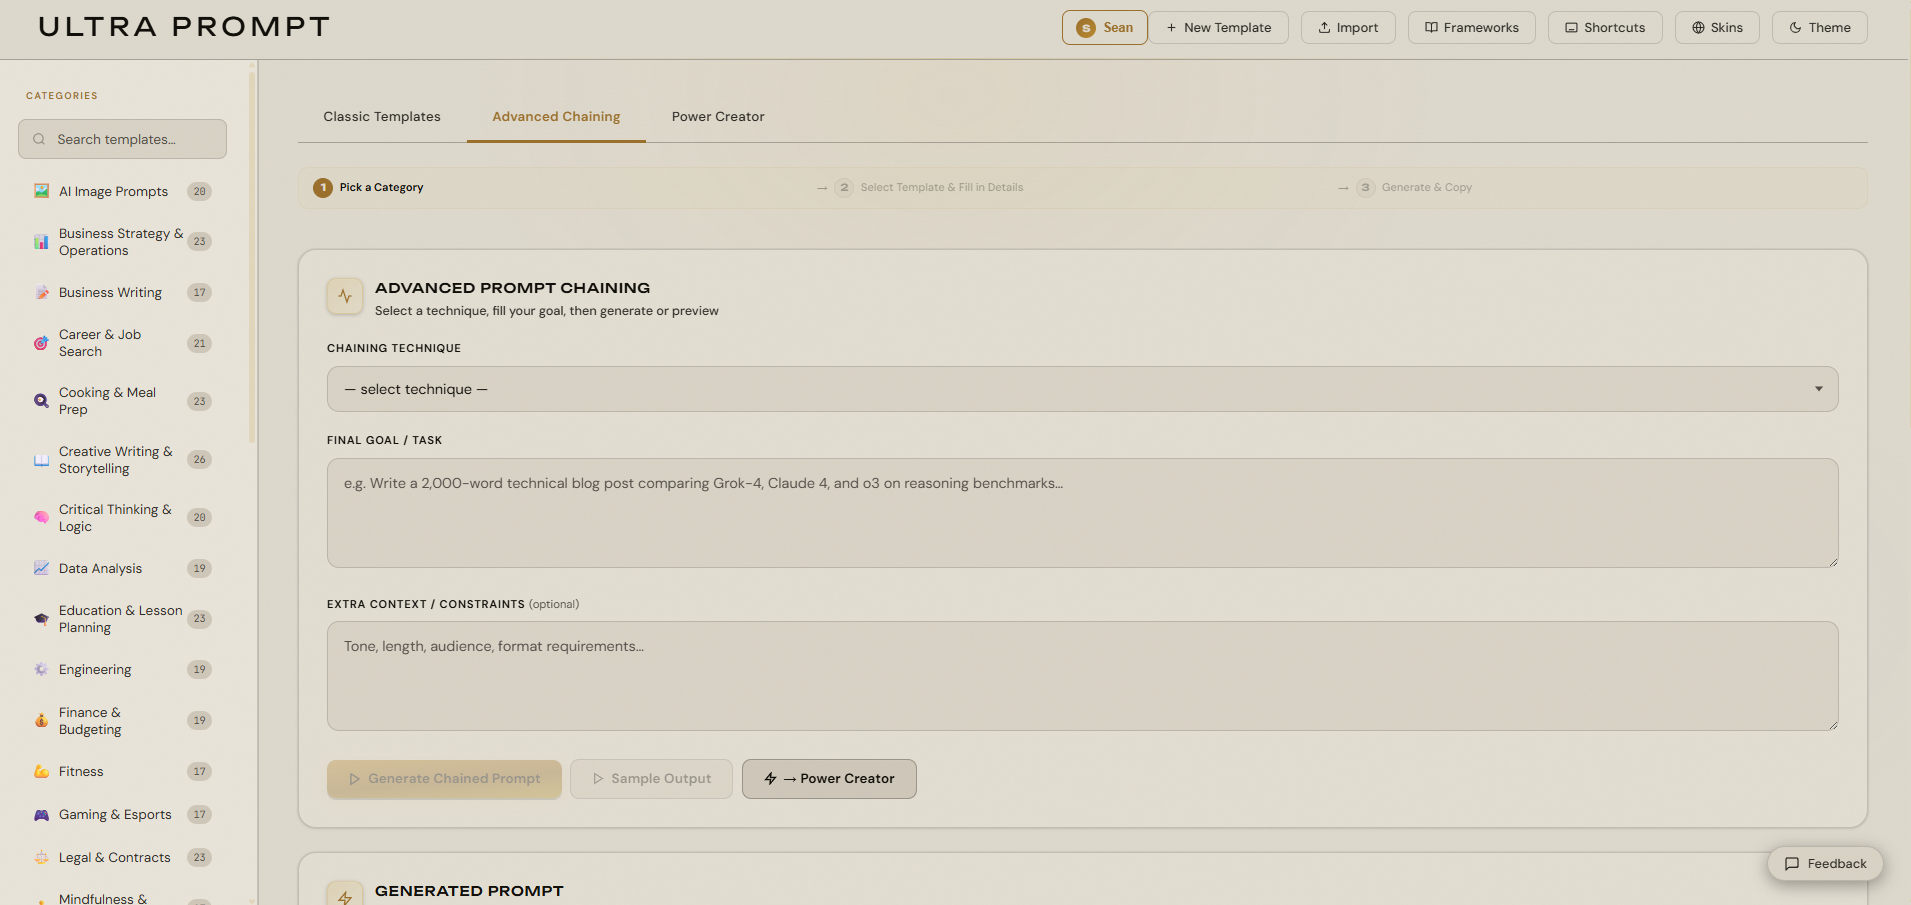Click the Business Strategy & Operations chart icon
Viewport: 1911px width, 905px height.
[41, 242]
